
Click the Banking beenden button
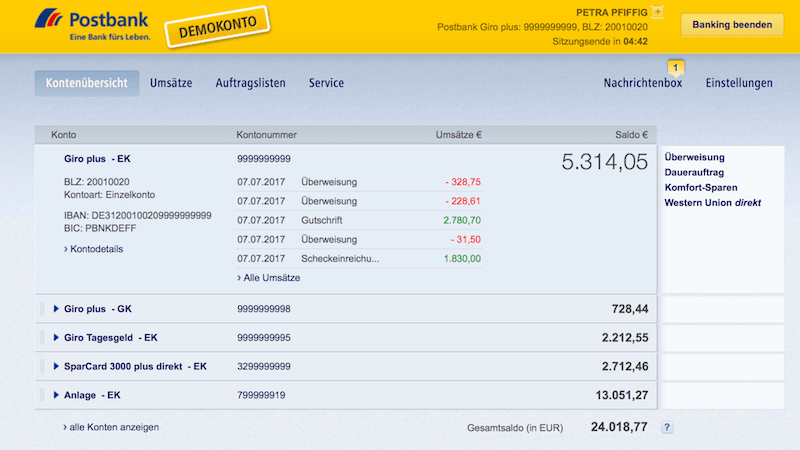(732, 25)
